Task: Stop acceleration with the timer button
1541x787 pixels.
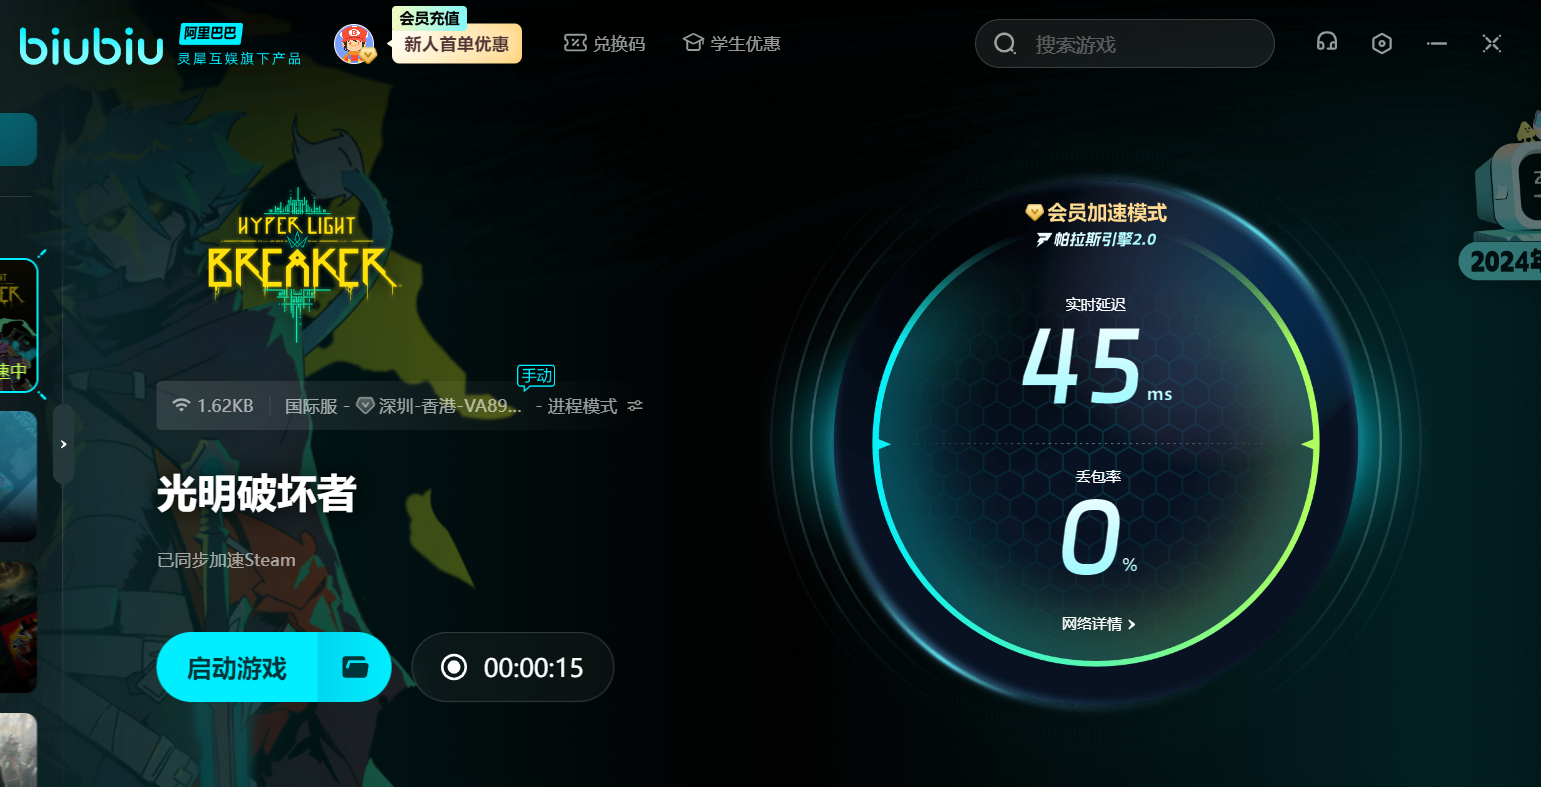Action: click(512, 667)
